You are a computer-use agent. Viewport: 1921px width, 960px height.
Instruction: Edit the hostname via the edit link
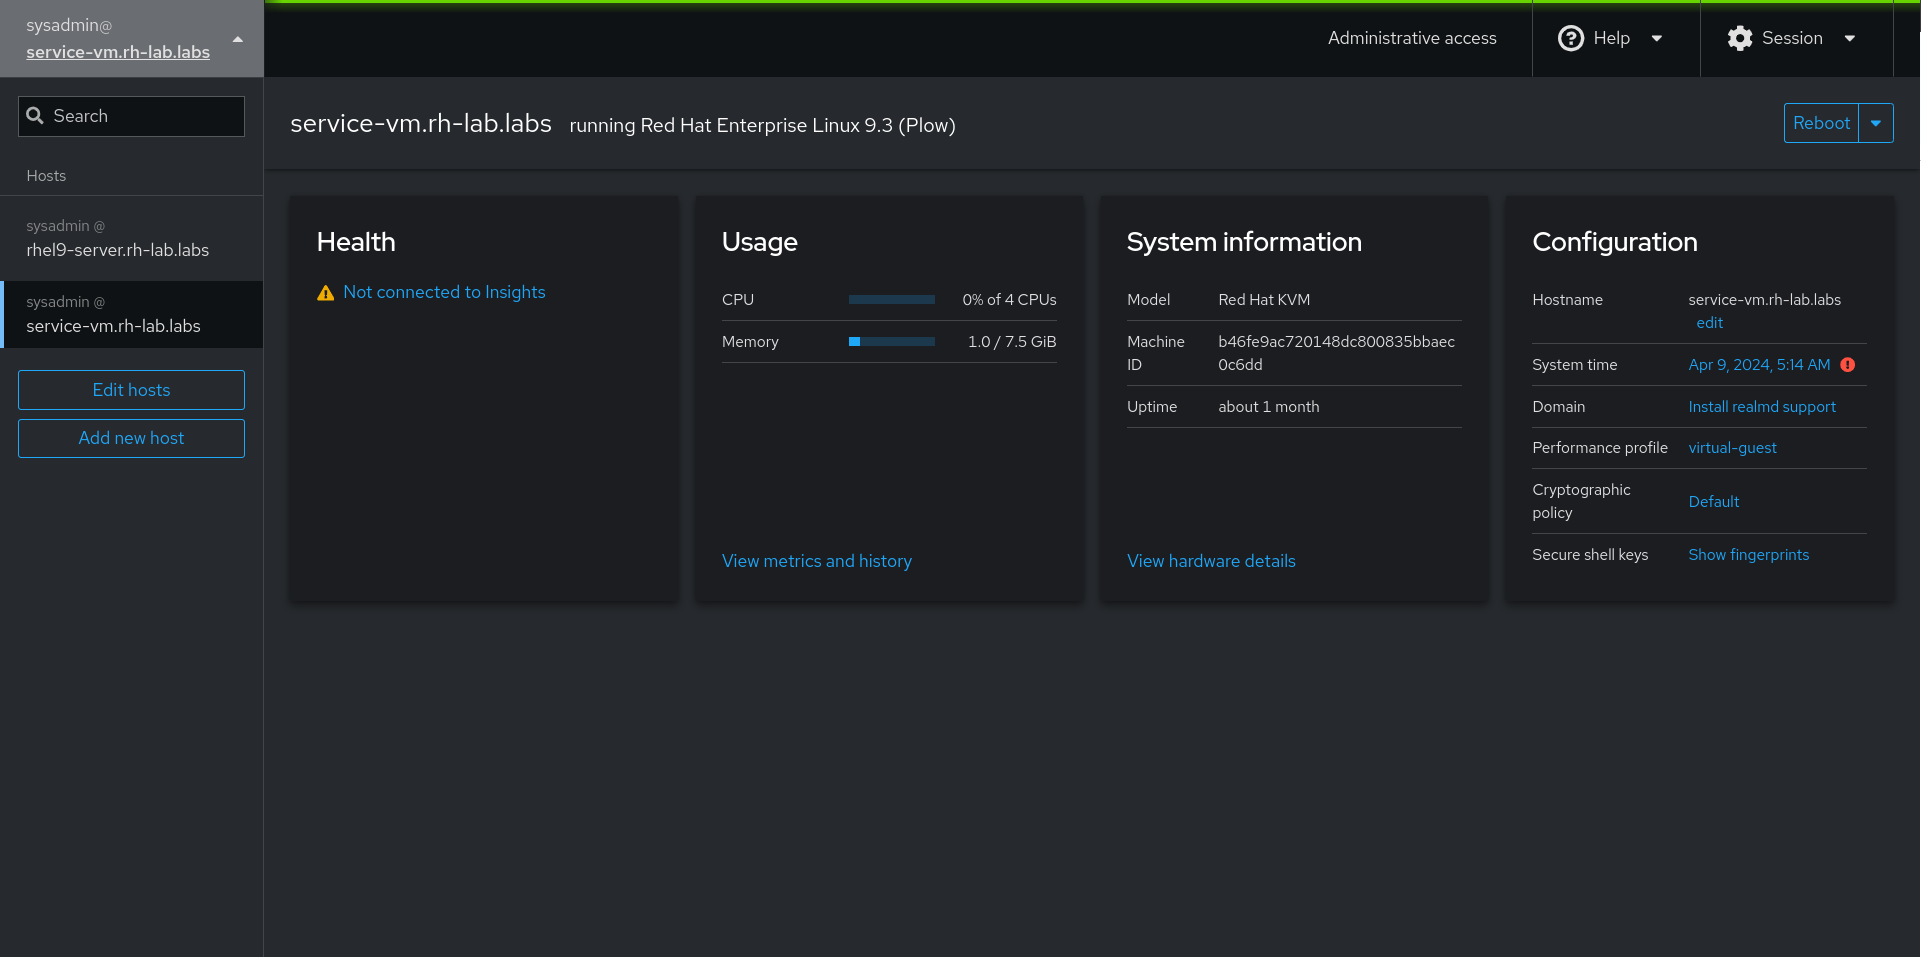pos(1710,322)
